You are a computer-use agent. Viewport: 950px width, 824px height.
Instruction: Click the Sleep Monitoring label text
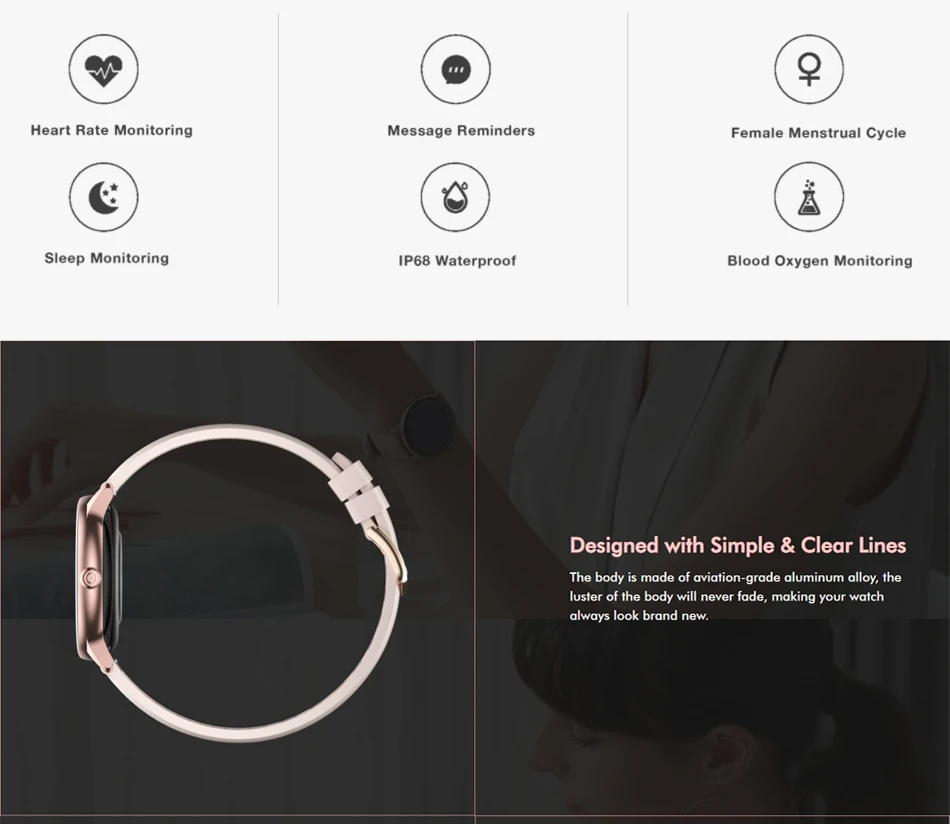point(107,258)
